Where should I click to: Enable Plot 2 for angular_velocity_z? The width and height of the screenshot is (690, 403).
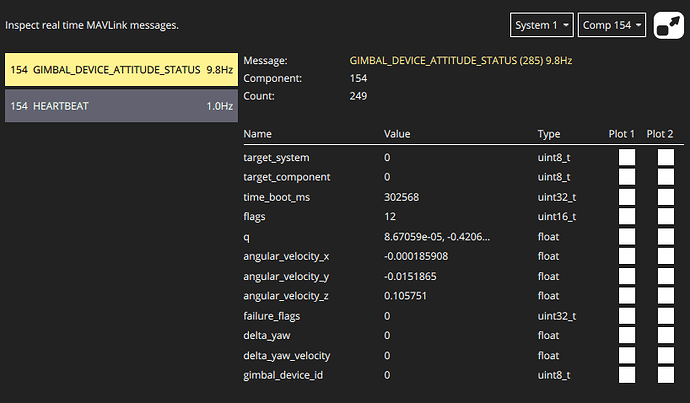(x=666, y=296)
